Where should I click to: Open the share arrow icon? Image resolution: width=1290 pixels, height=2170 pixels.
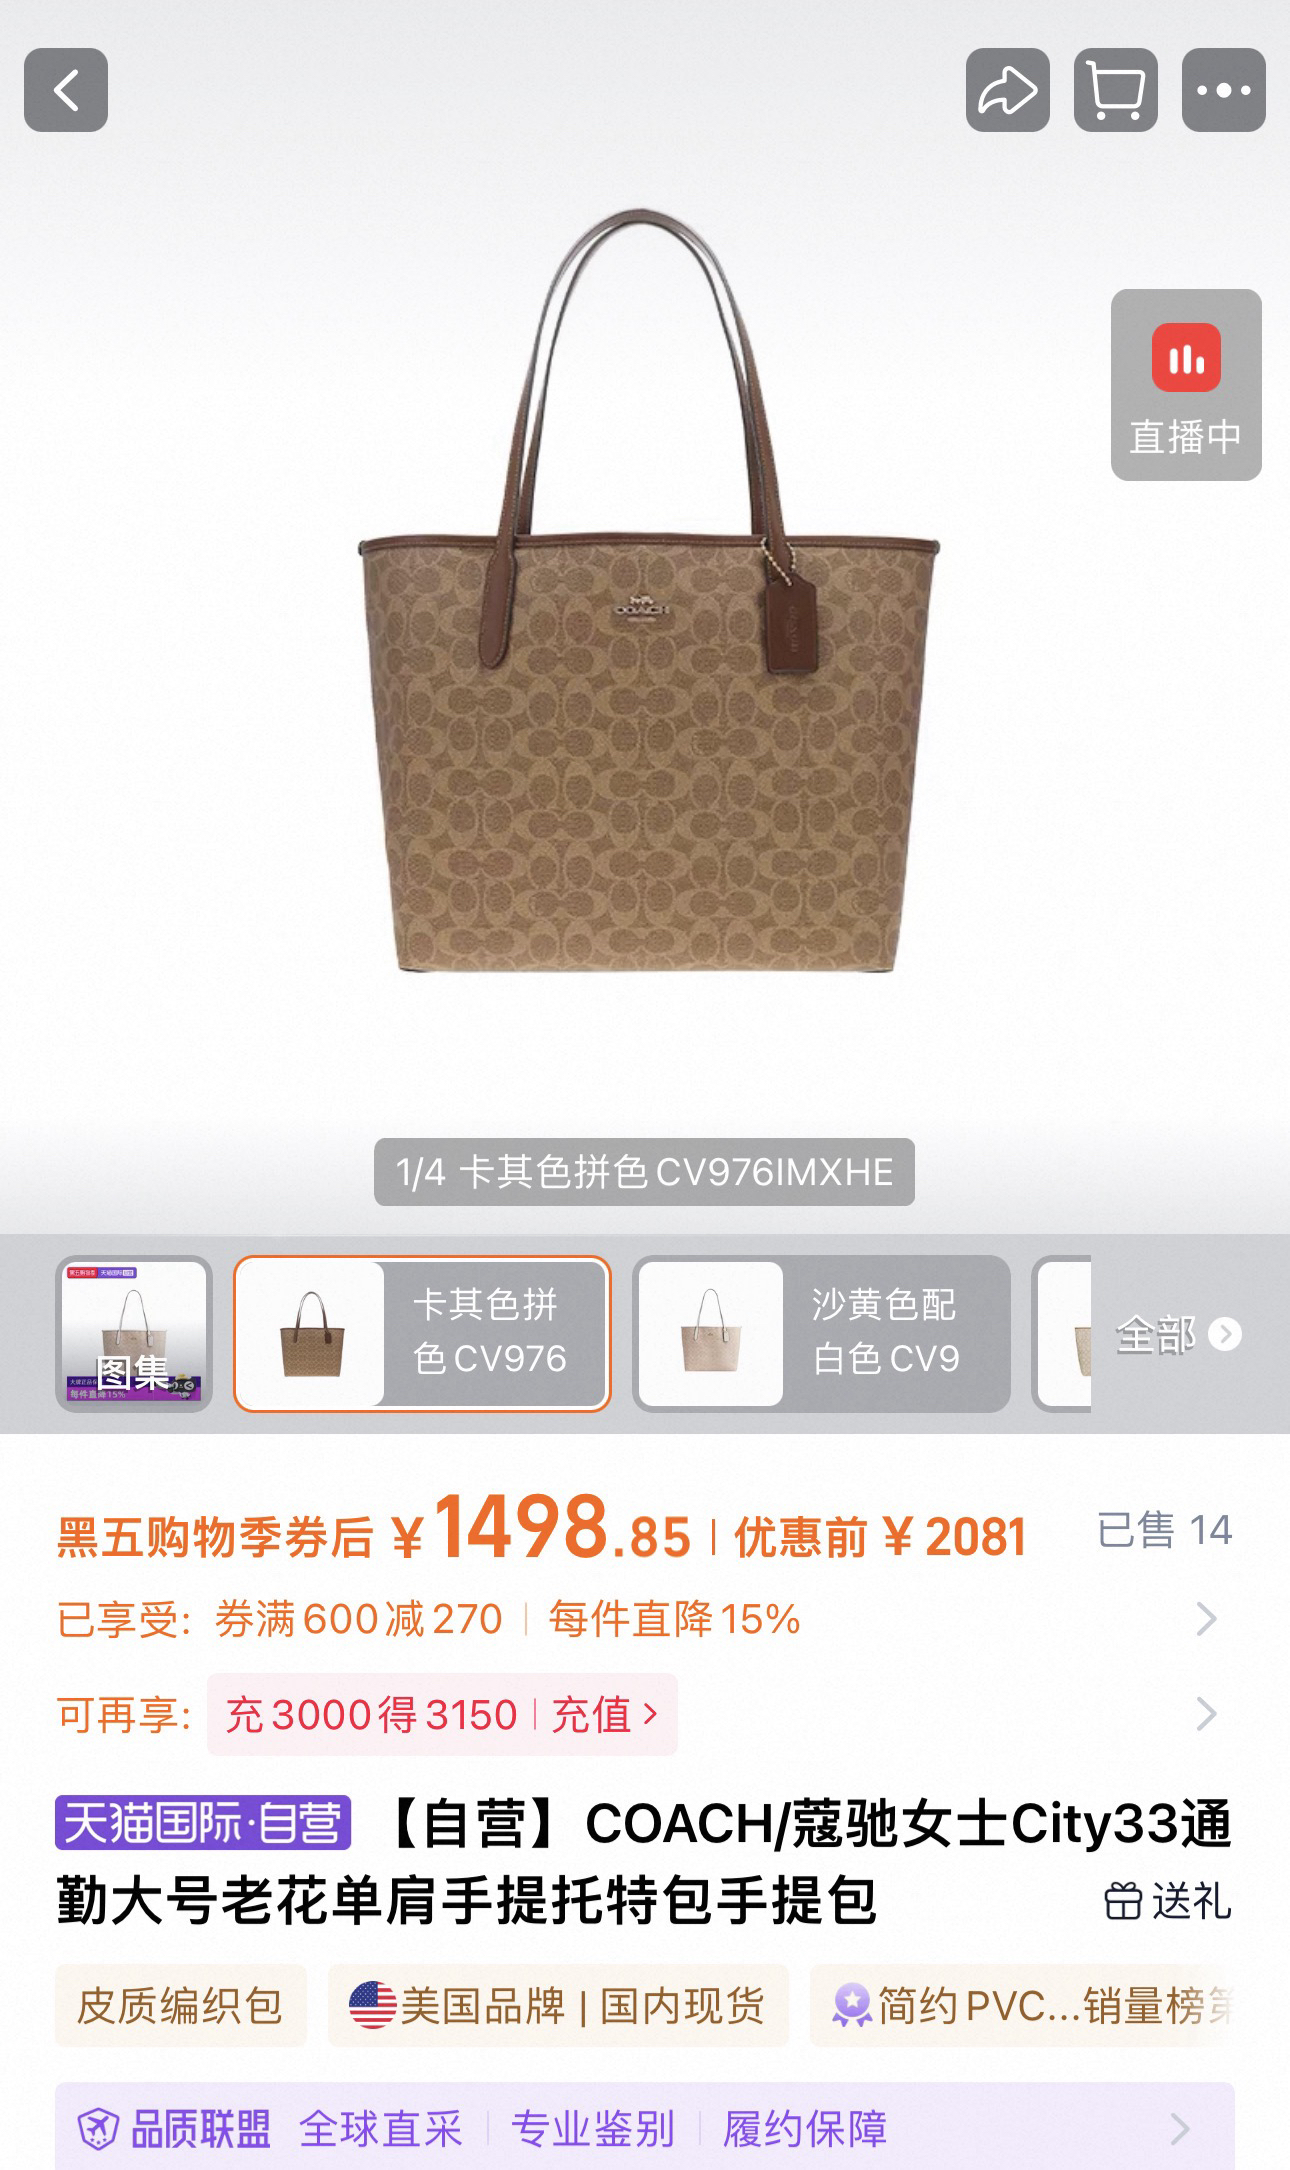point(1007,90)
